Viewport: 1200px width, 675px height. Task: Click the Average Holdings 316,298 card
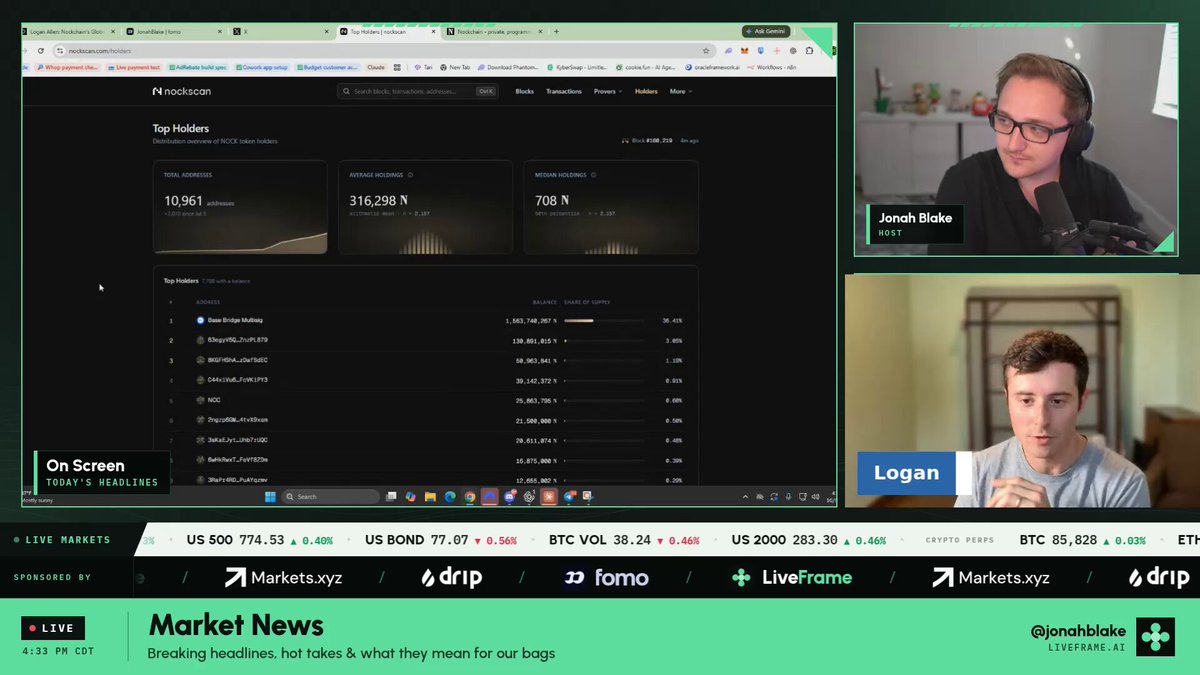425,207
